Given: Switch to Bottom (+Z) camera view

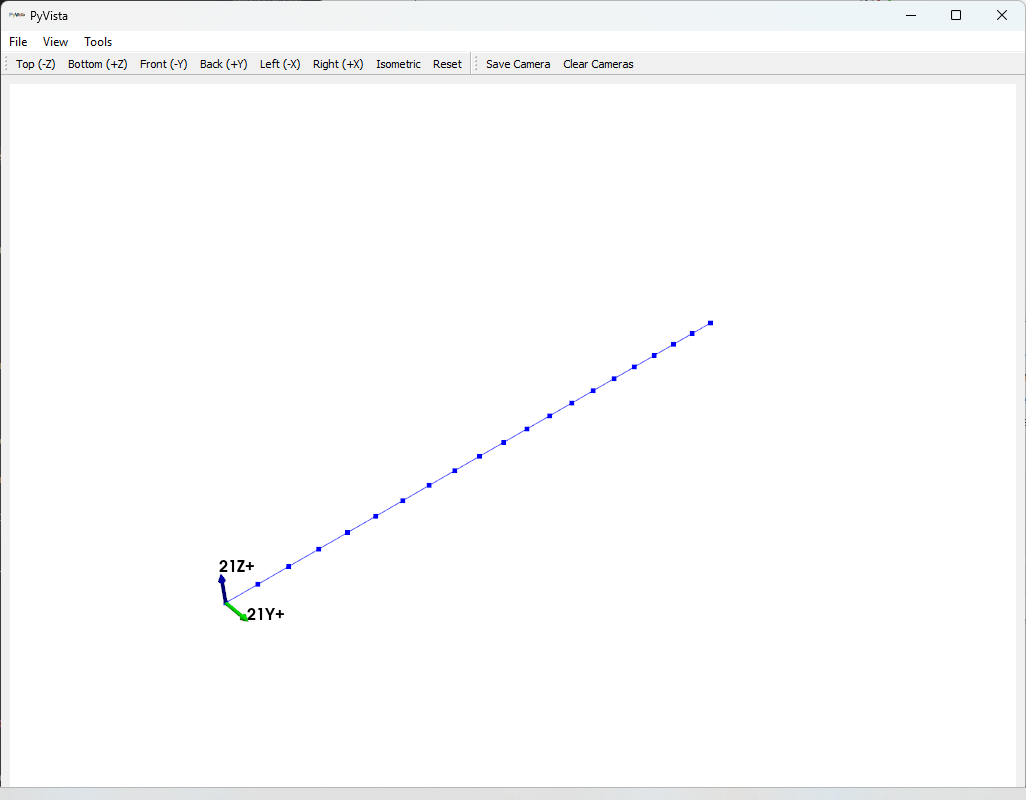Looking at the screenshot, I should pyautogui.click(x=97, y=63).
